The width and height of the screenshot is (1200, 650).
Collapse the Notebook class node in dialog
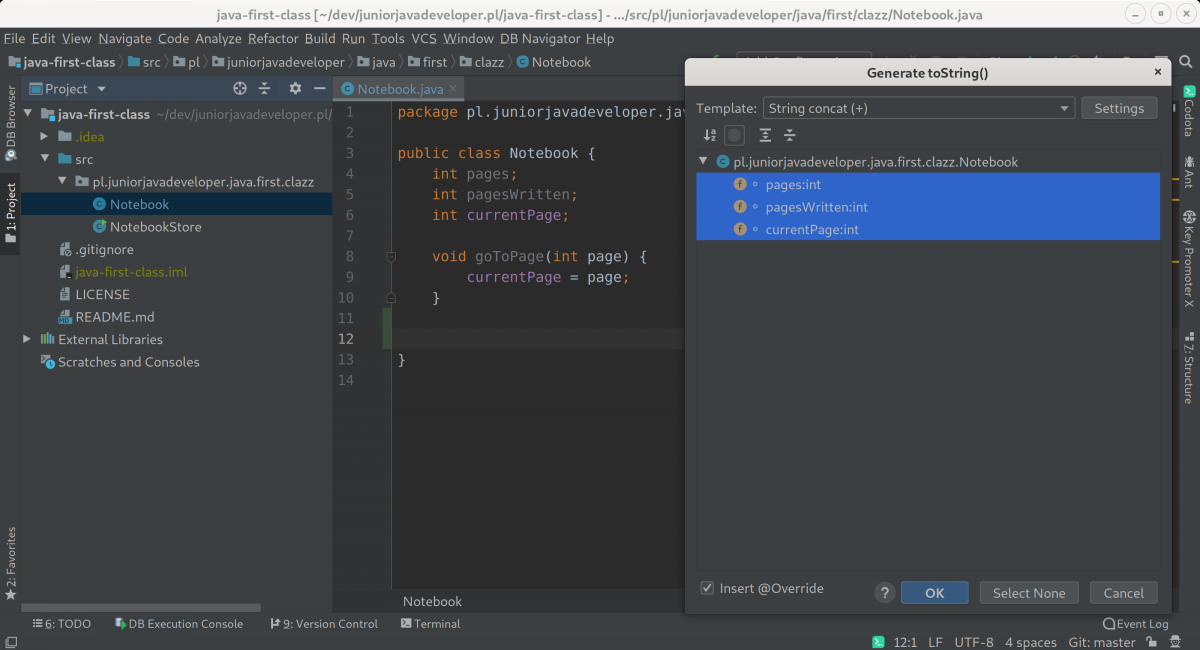[x=704, y=162]
